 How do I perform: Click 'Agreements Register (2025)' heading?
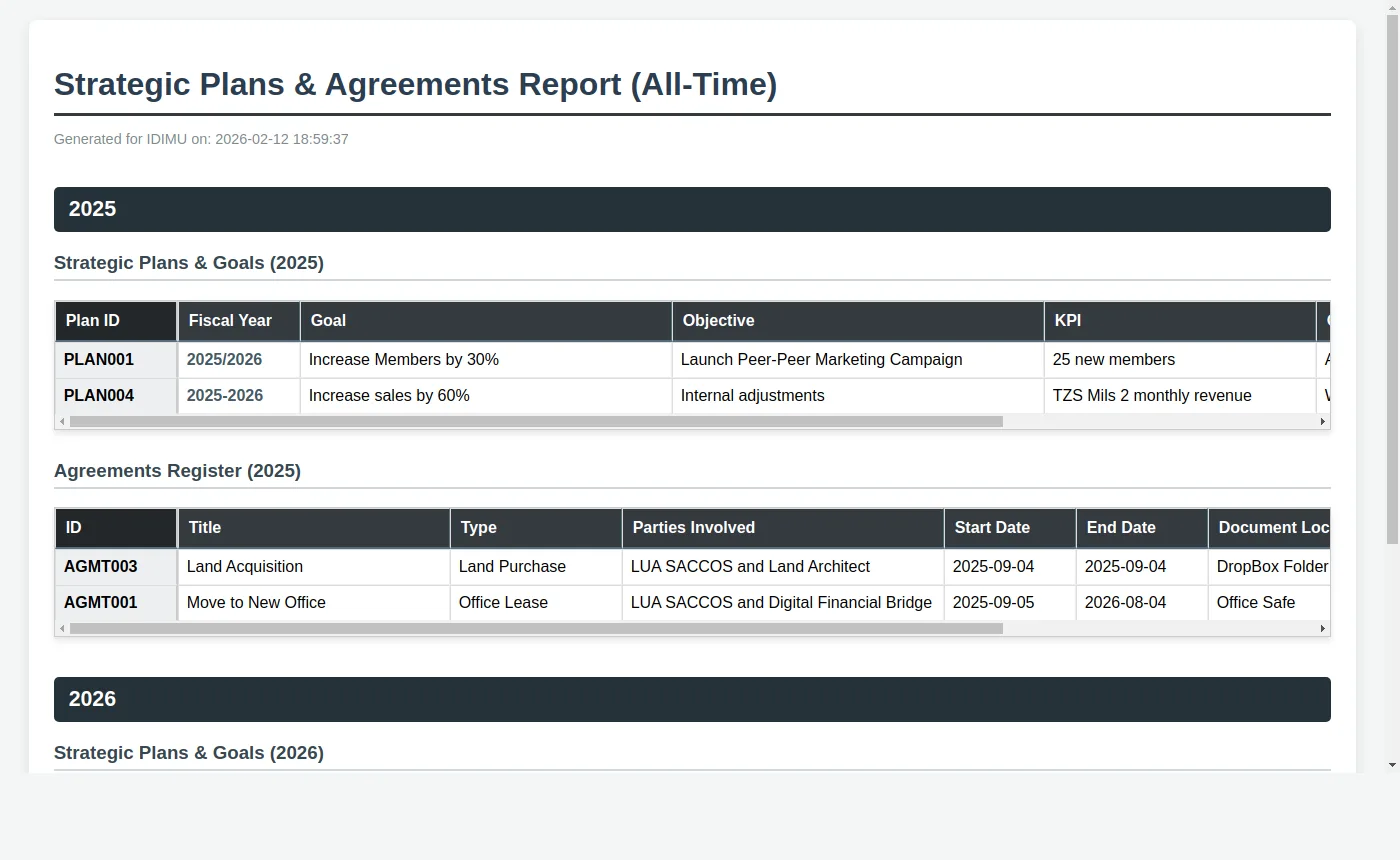pyautogui.click(x=177, y=471)
